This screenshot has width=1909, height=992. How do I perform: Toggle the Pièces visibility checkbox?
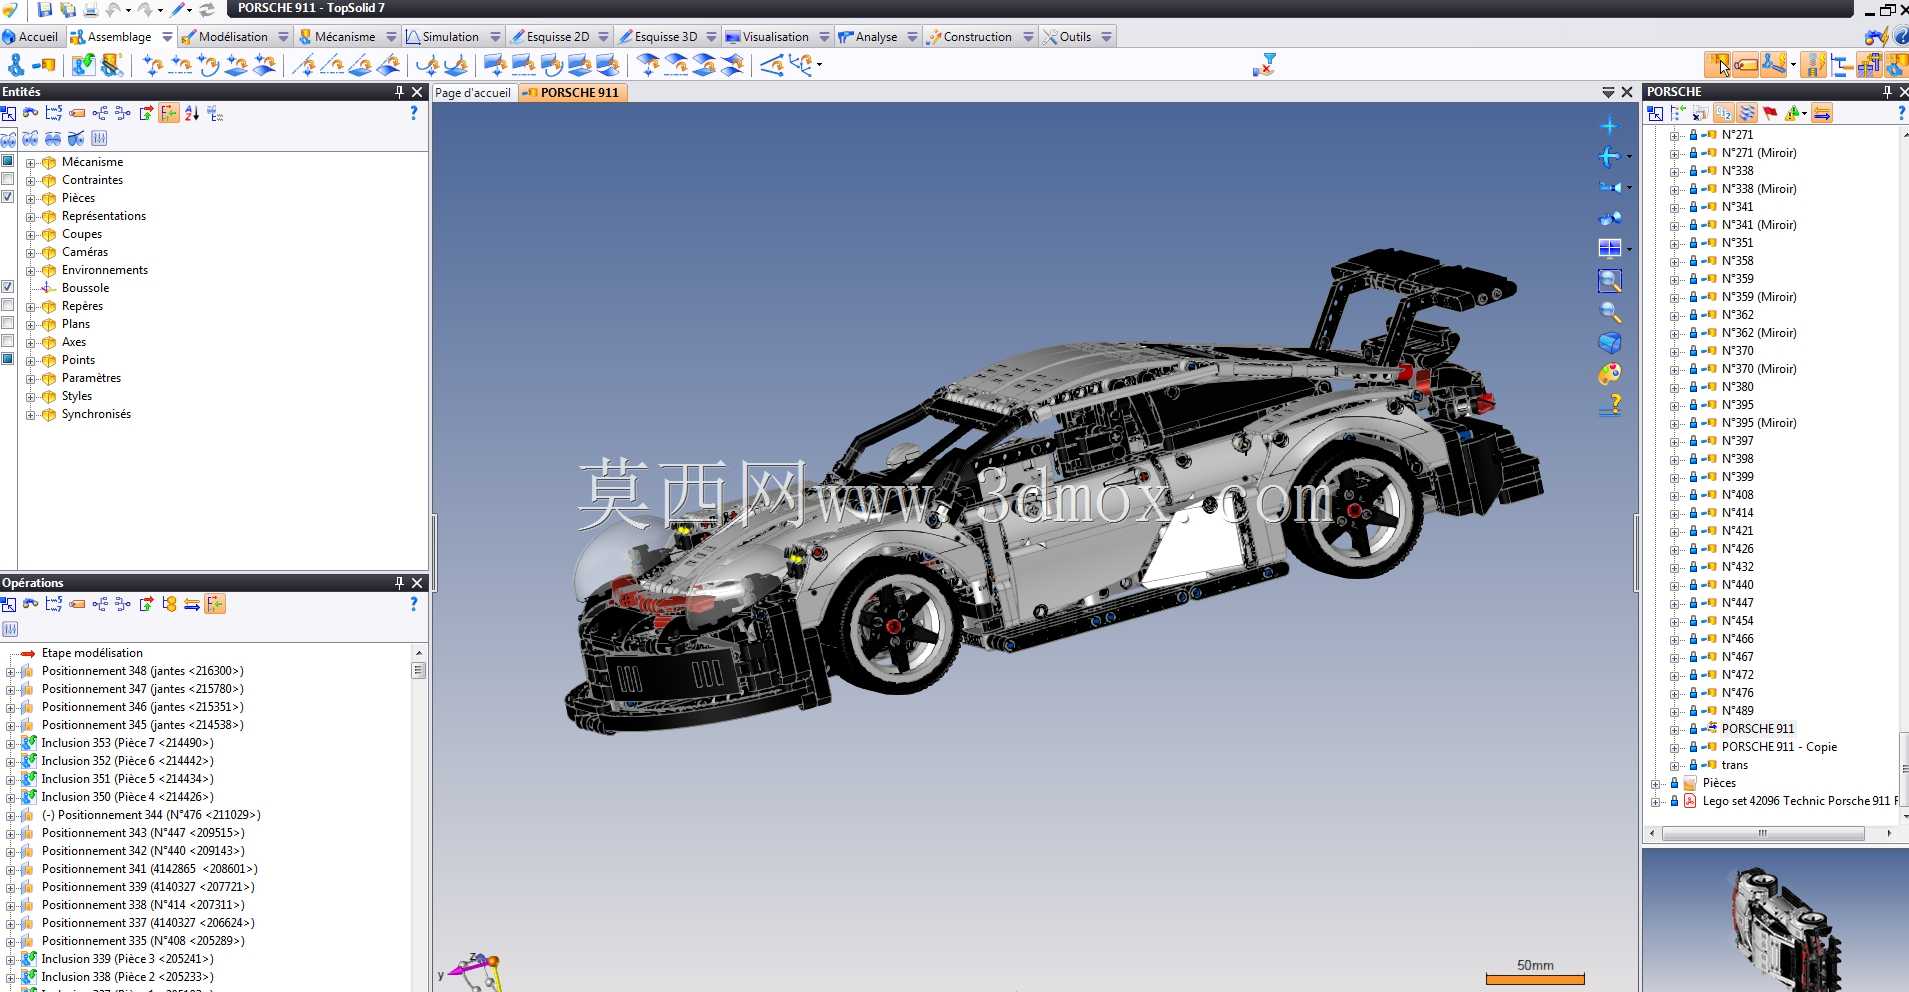tap(8, 197)
